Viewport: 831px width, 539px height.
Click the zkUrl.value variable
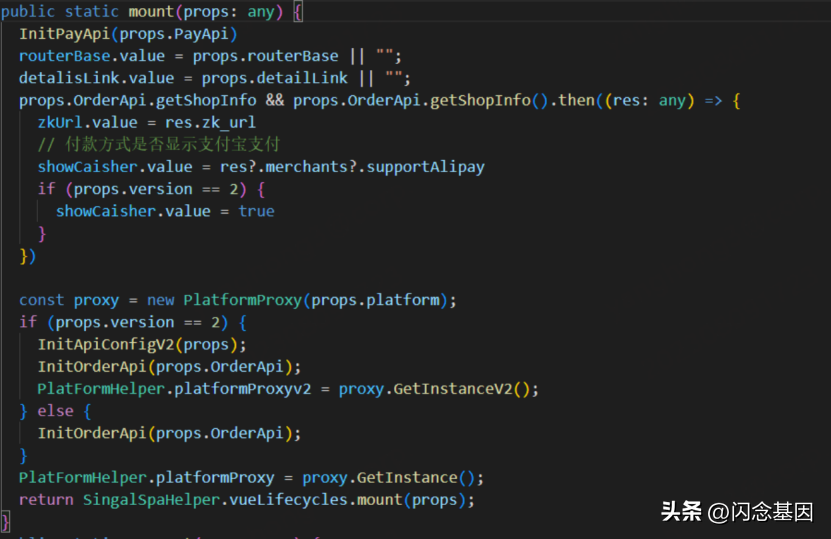click(x=88, y=122)
